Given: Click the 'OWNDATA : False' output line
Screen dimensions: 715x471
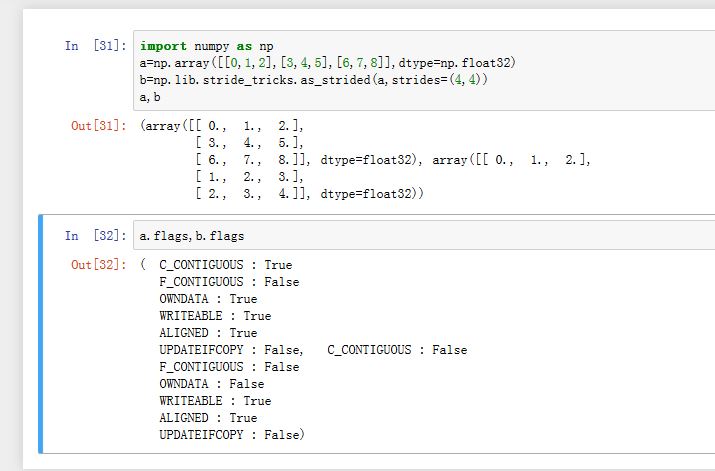Looking at the screenshot, I should pyautogui.click(x=211, y=384).
